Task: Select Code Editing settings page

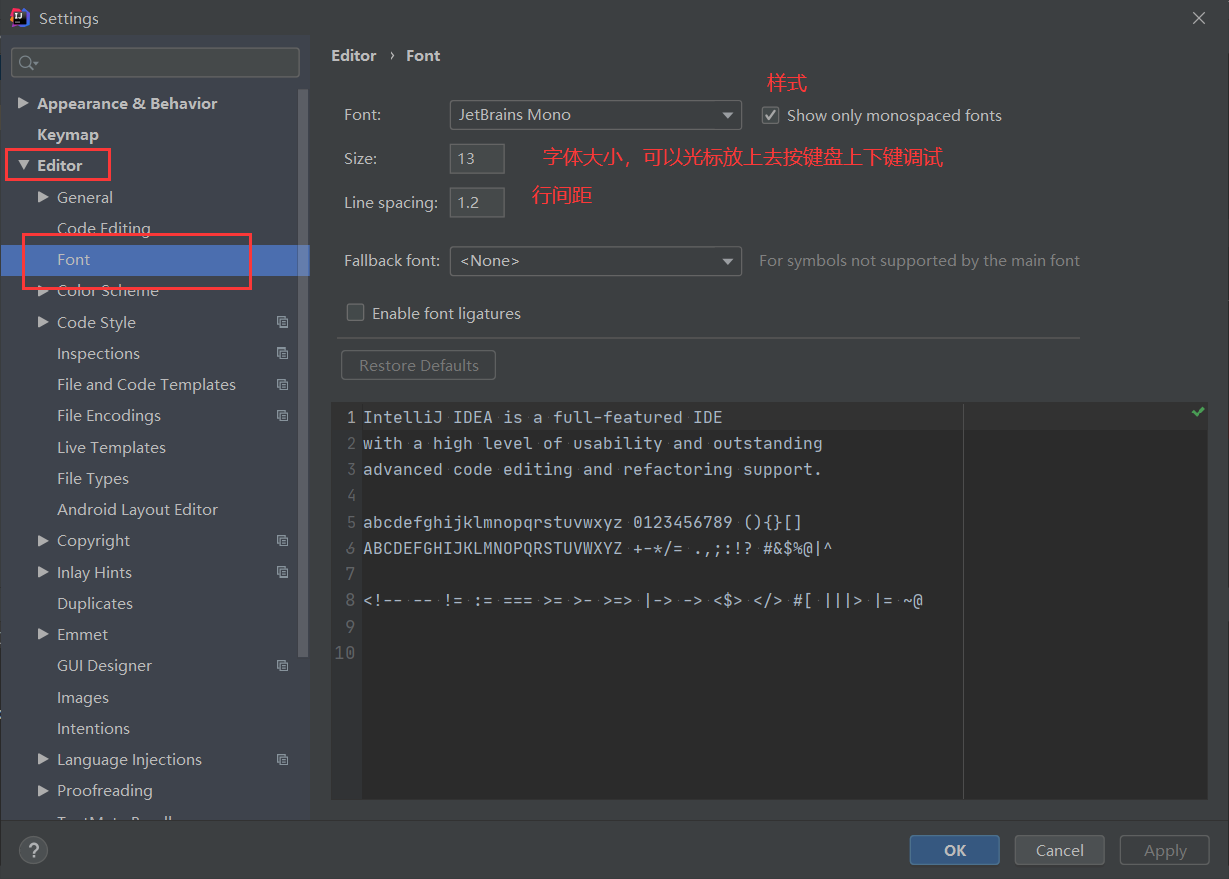Action: (x=104, y=228)
